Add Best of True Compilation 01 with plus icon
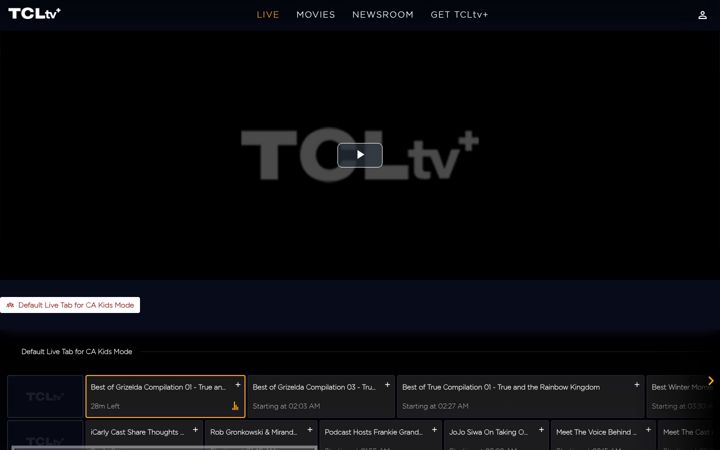The height and width of the screenshot is (450, 720). click(637, 385)
